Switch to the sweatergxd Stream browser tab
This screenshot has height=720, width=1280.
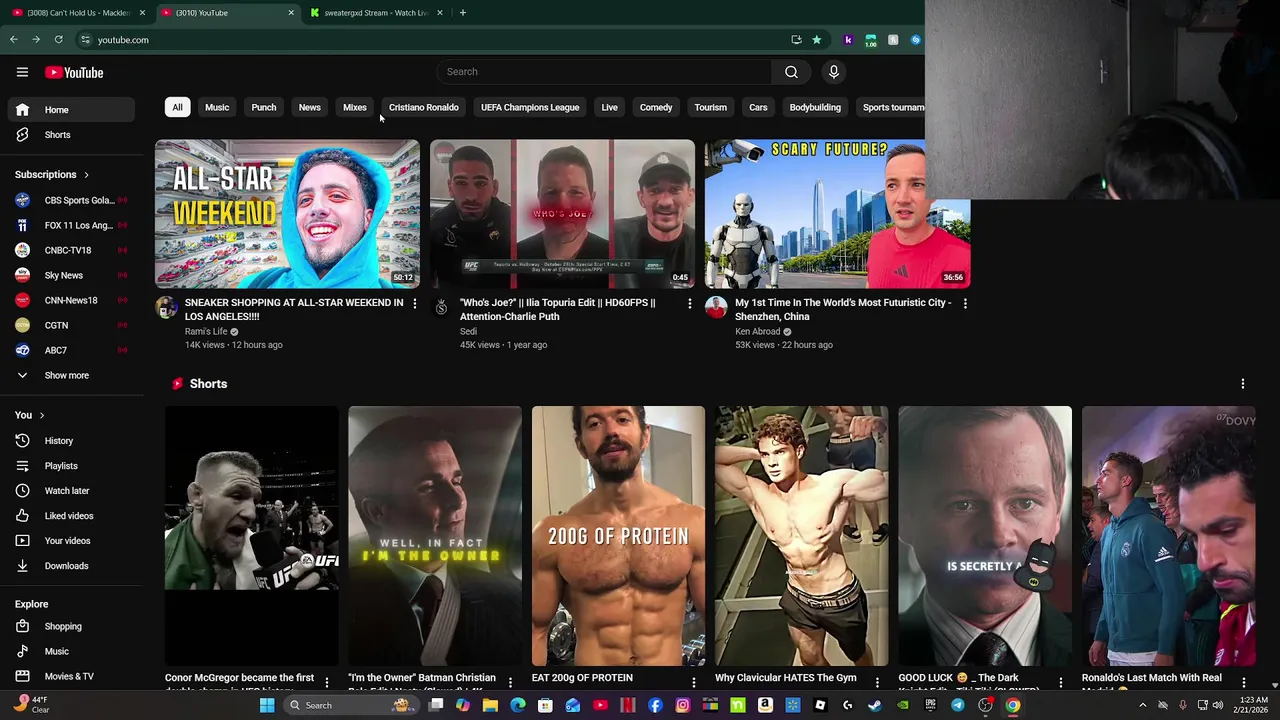376,13
